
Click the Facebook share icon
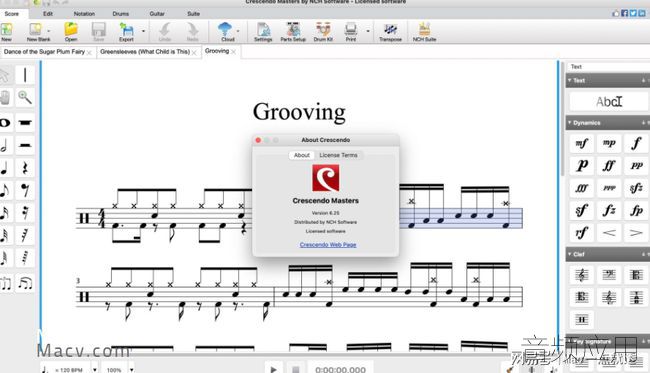pyautogui.click(x=624, y=13)
